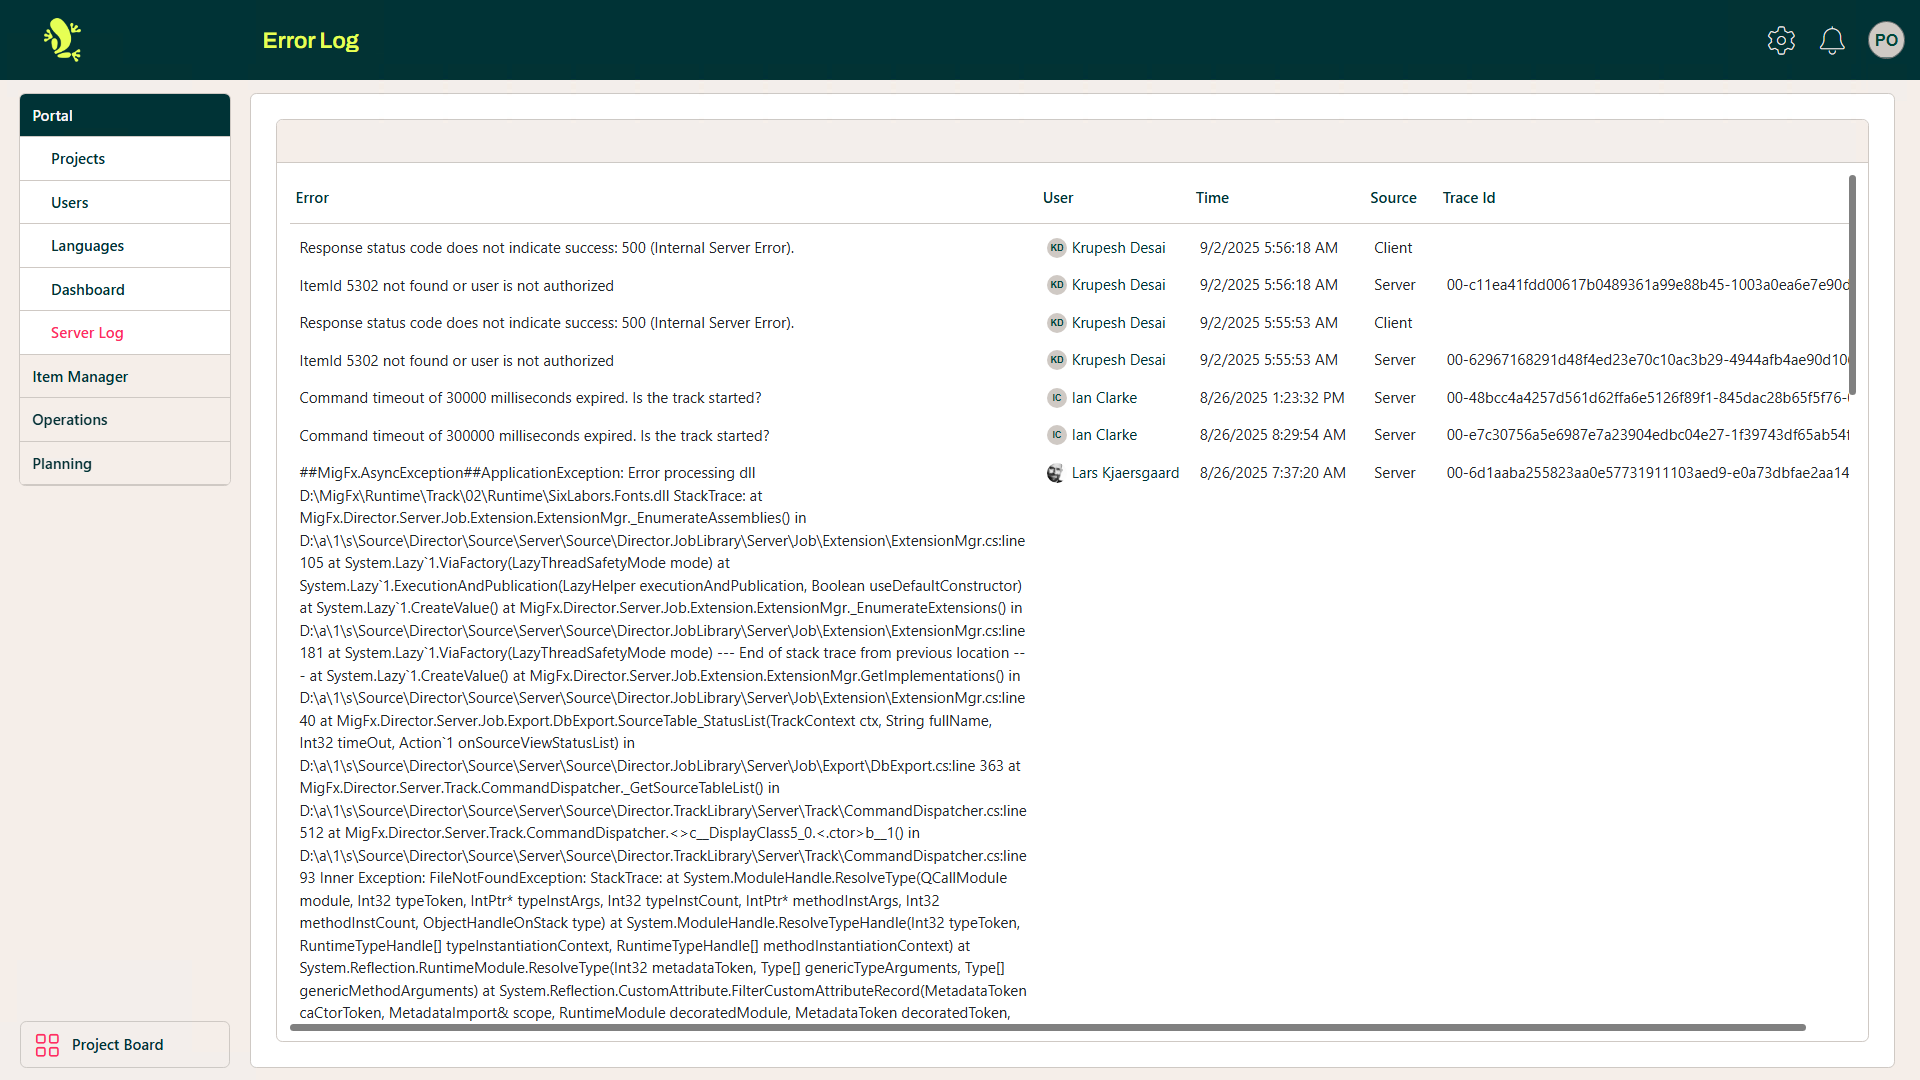Click the vertical scrollbar of error table
This screenshot has height=1080, width=1920.
[x=1852, y=285]
